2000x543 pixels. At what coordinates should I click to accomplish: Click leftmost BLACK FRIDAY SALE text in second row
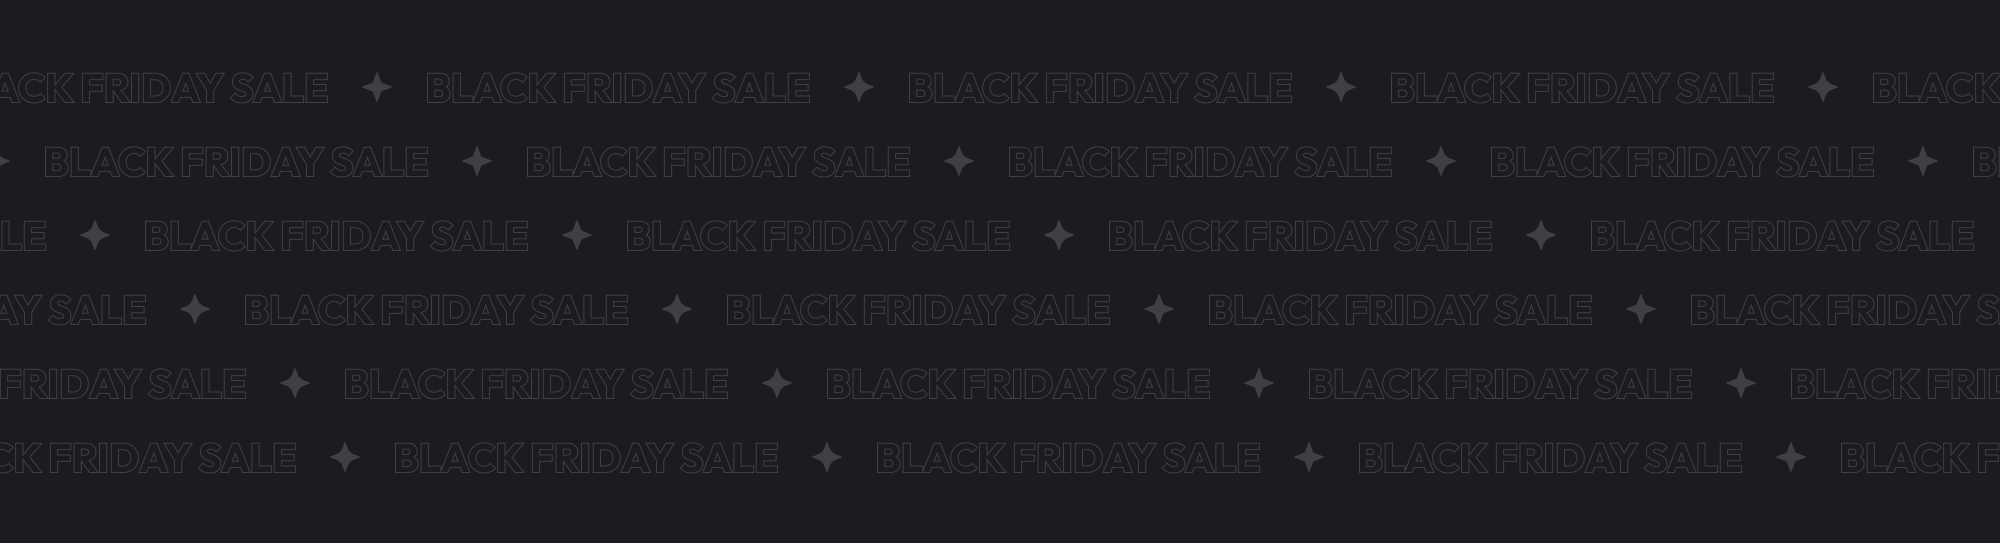click(236, 161)
